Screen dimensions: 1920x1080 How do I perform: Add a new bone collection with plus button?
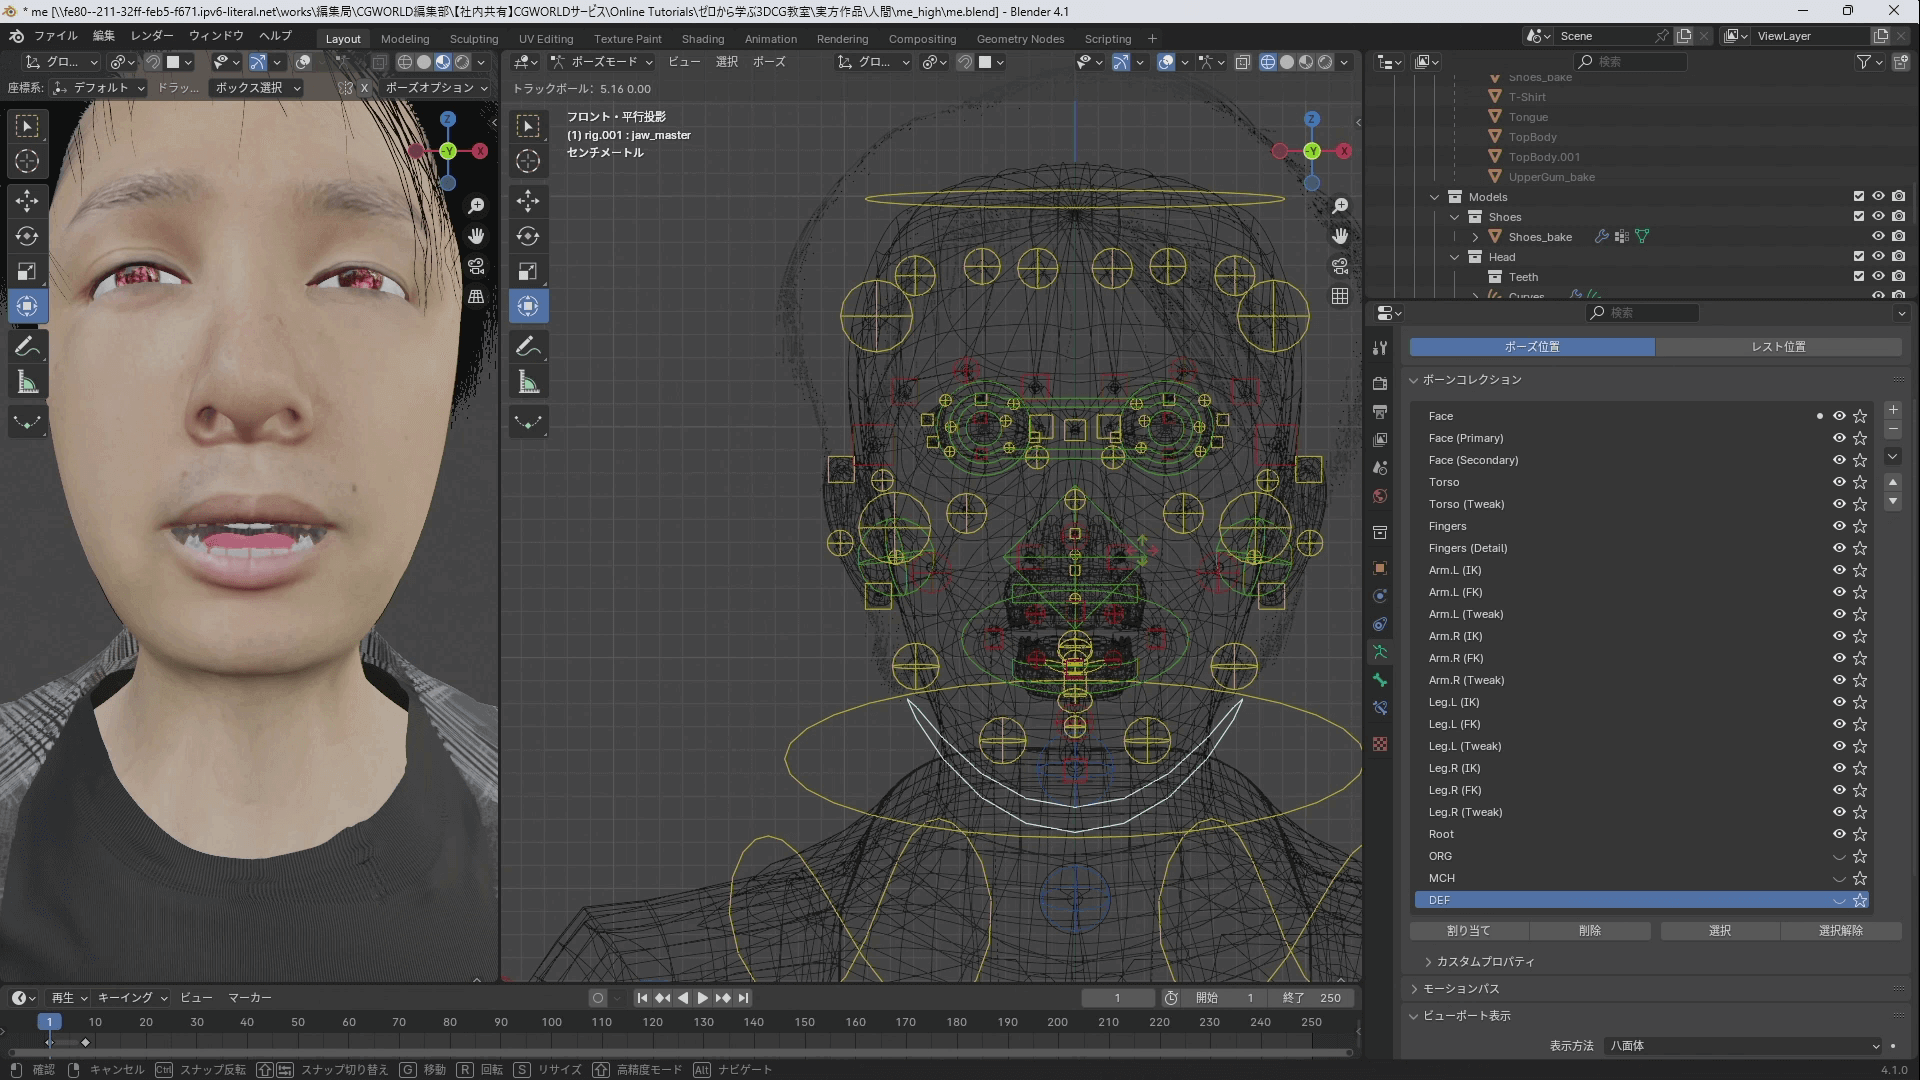click(x=1893, y=410)
